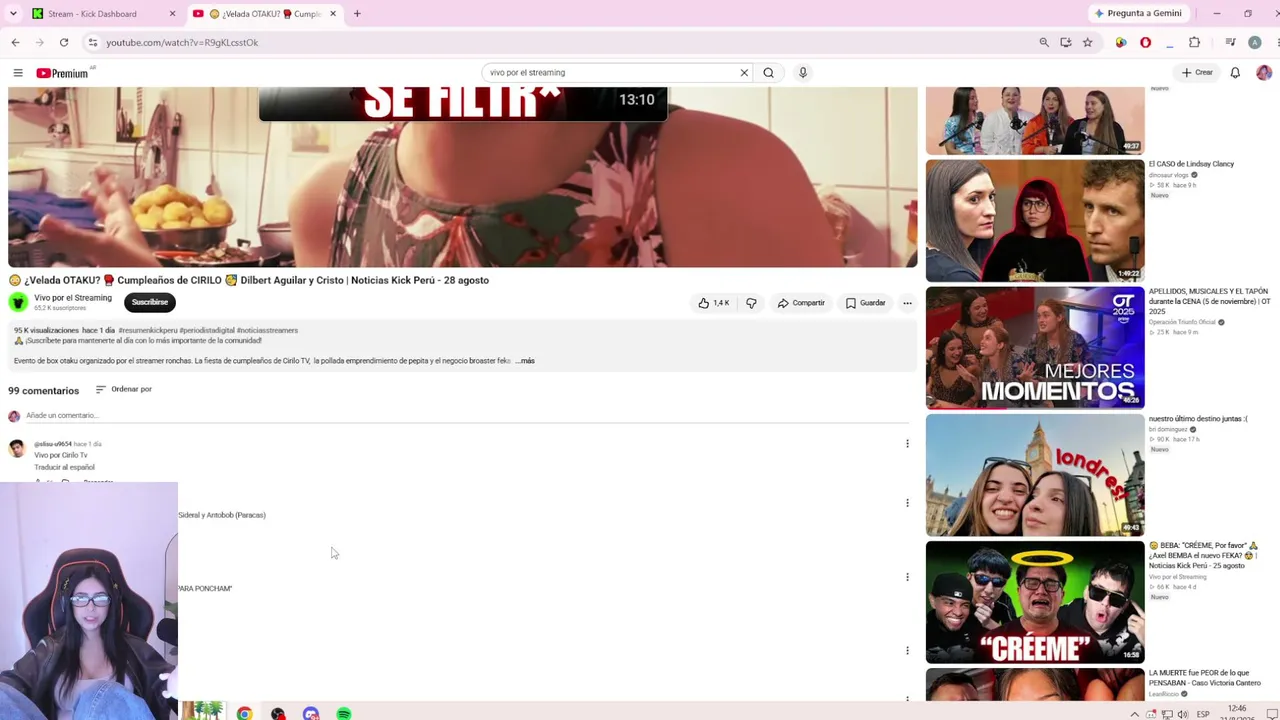Click Traducir al español under first comment
Screen dimensions: 1280x720
64,467
